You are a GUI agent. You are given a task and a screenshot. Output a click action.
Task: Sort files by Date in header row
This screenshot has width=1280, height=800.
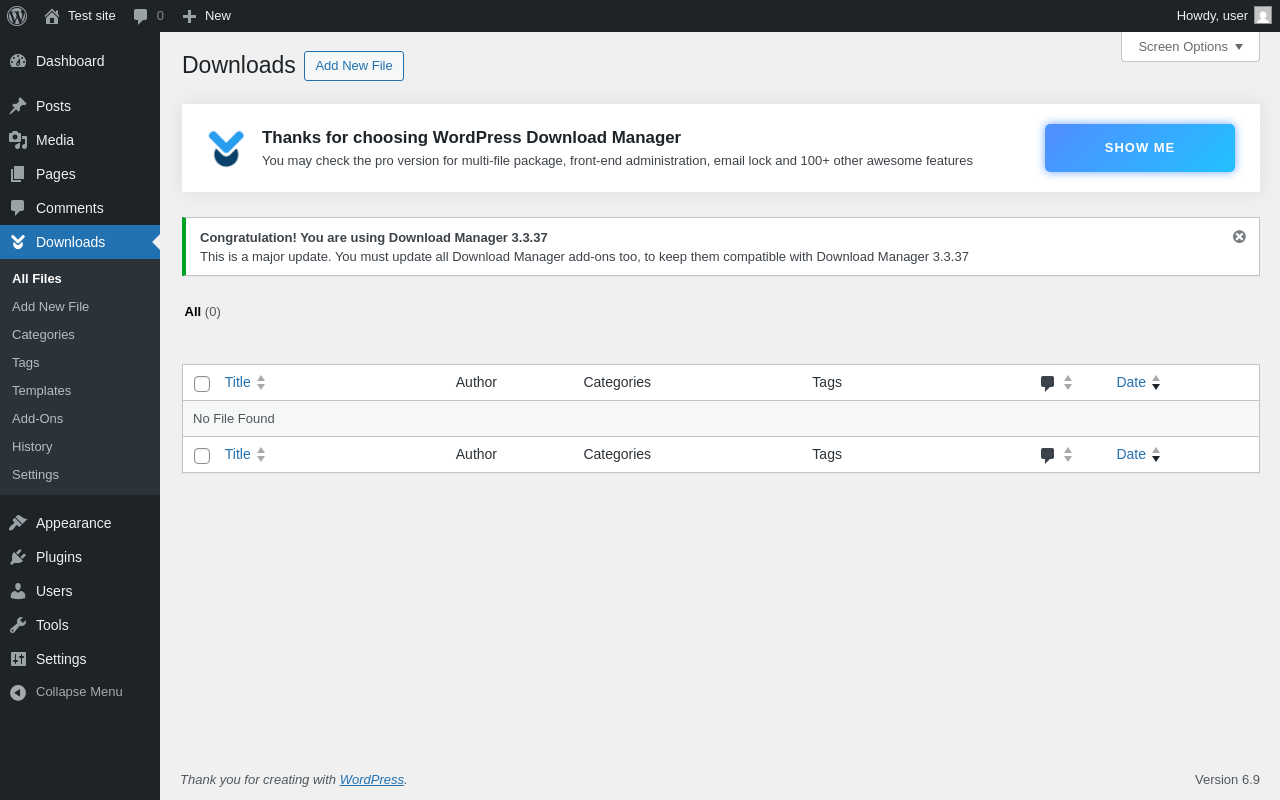pos(1131,382)
